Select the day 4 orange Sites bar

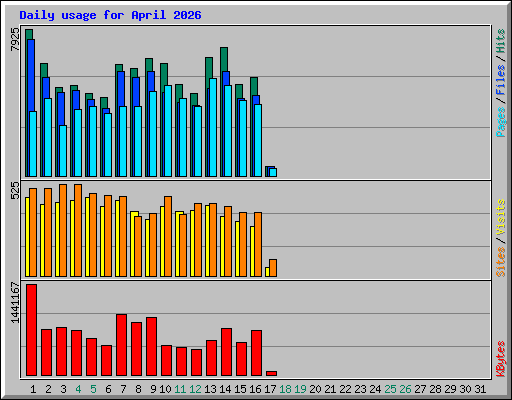[x=78, y=230]
